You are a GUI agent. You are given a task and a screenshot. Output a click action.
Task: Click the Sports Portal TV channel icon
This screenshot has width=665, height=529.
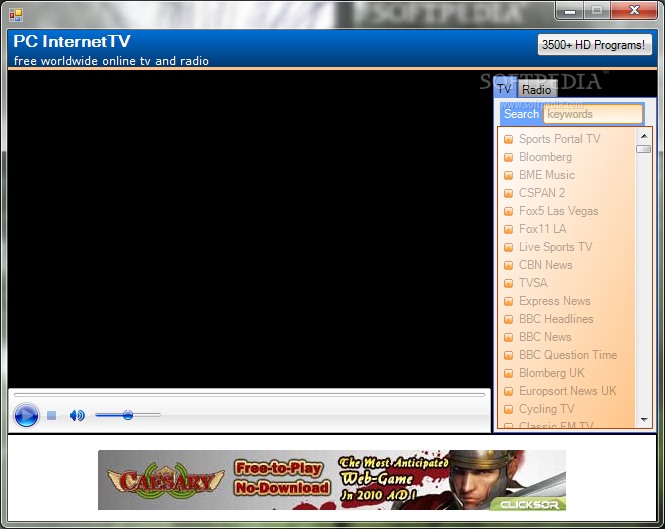(x=508, y=139)
